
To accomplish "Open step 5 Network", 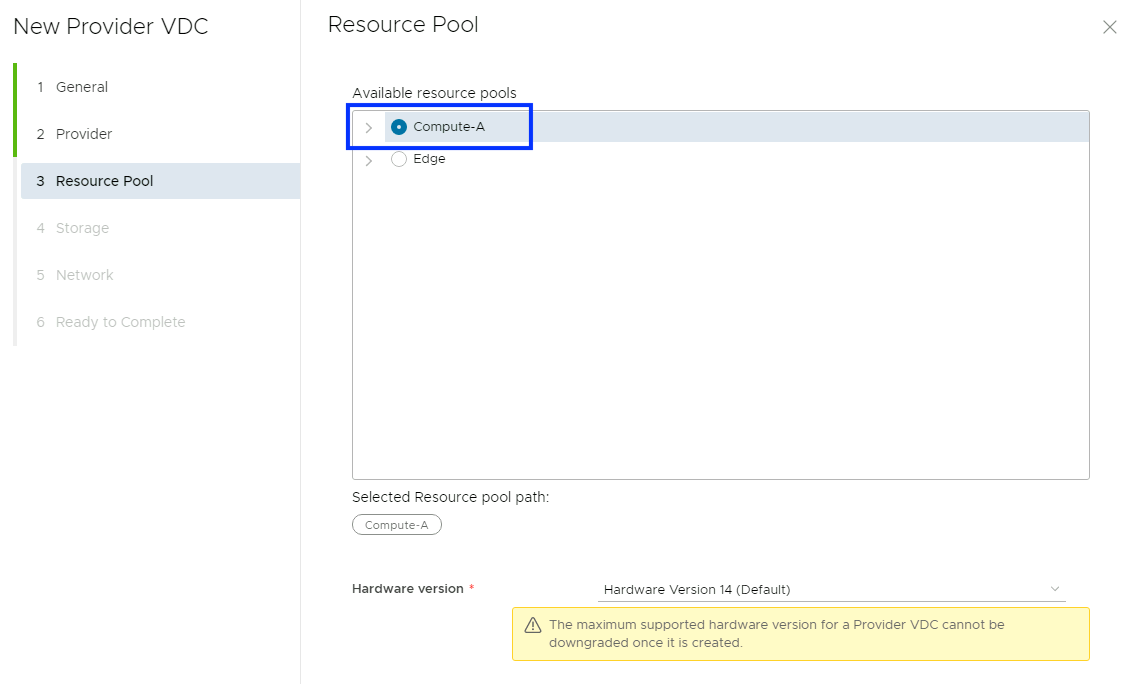I will [84, 275].
